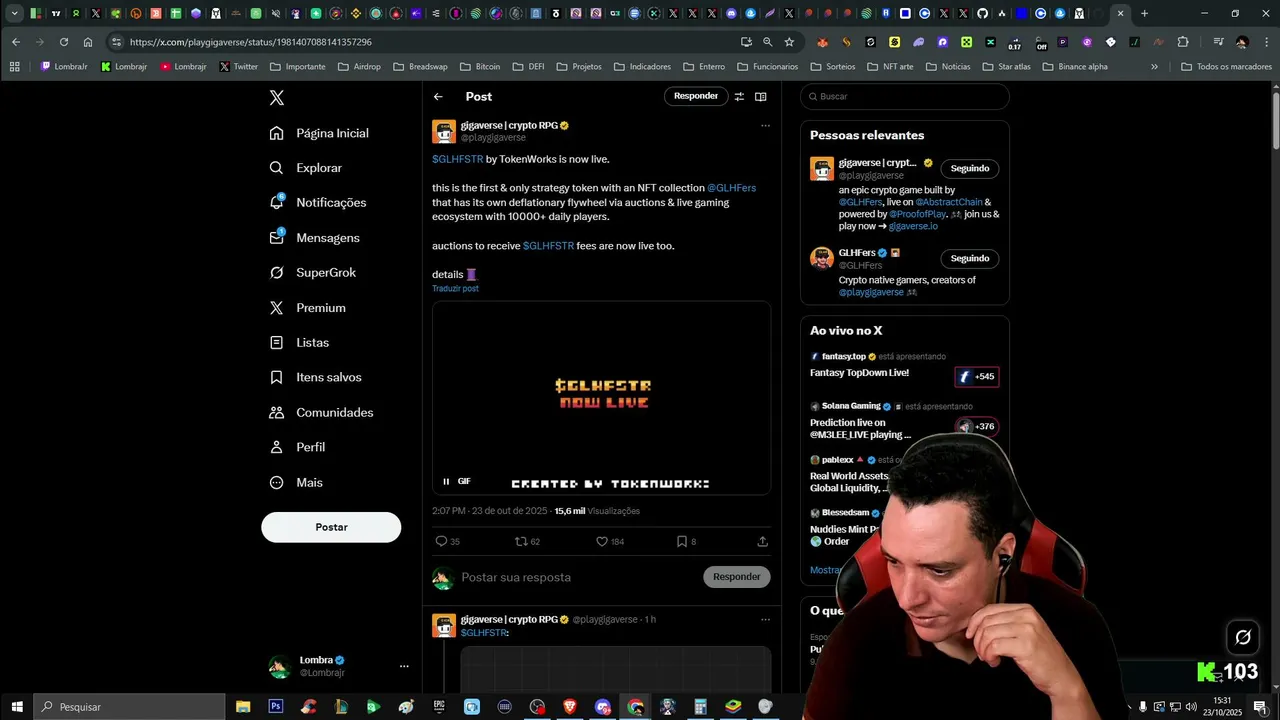The width and height of the screenshot is (1280, 720).
Task: Open a new browser tab
Action: click(1144, 14)
